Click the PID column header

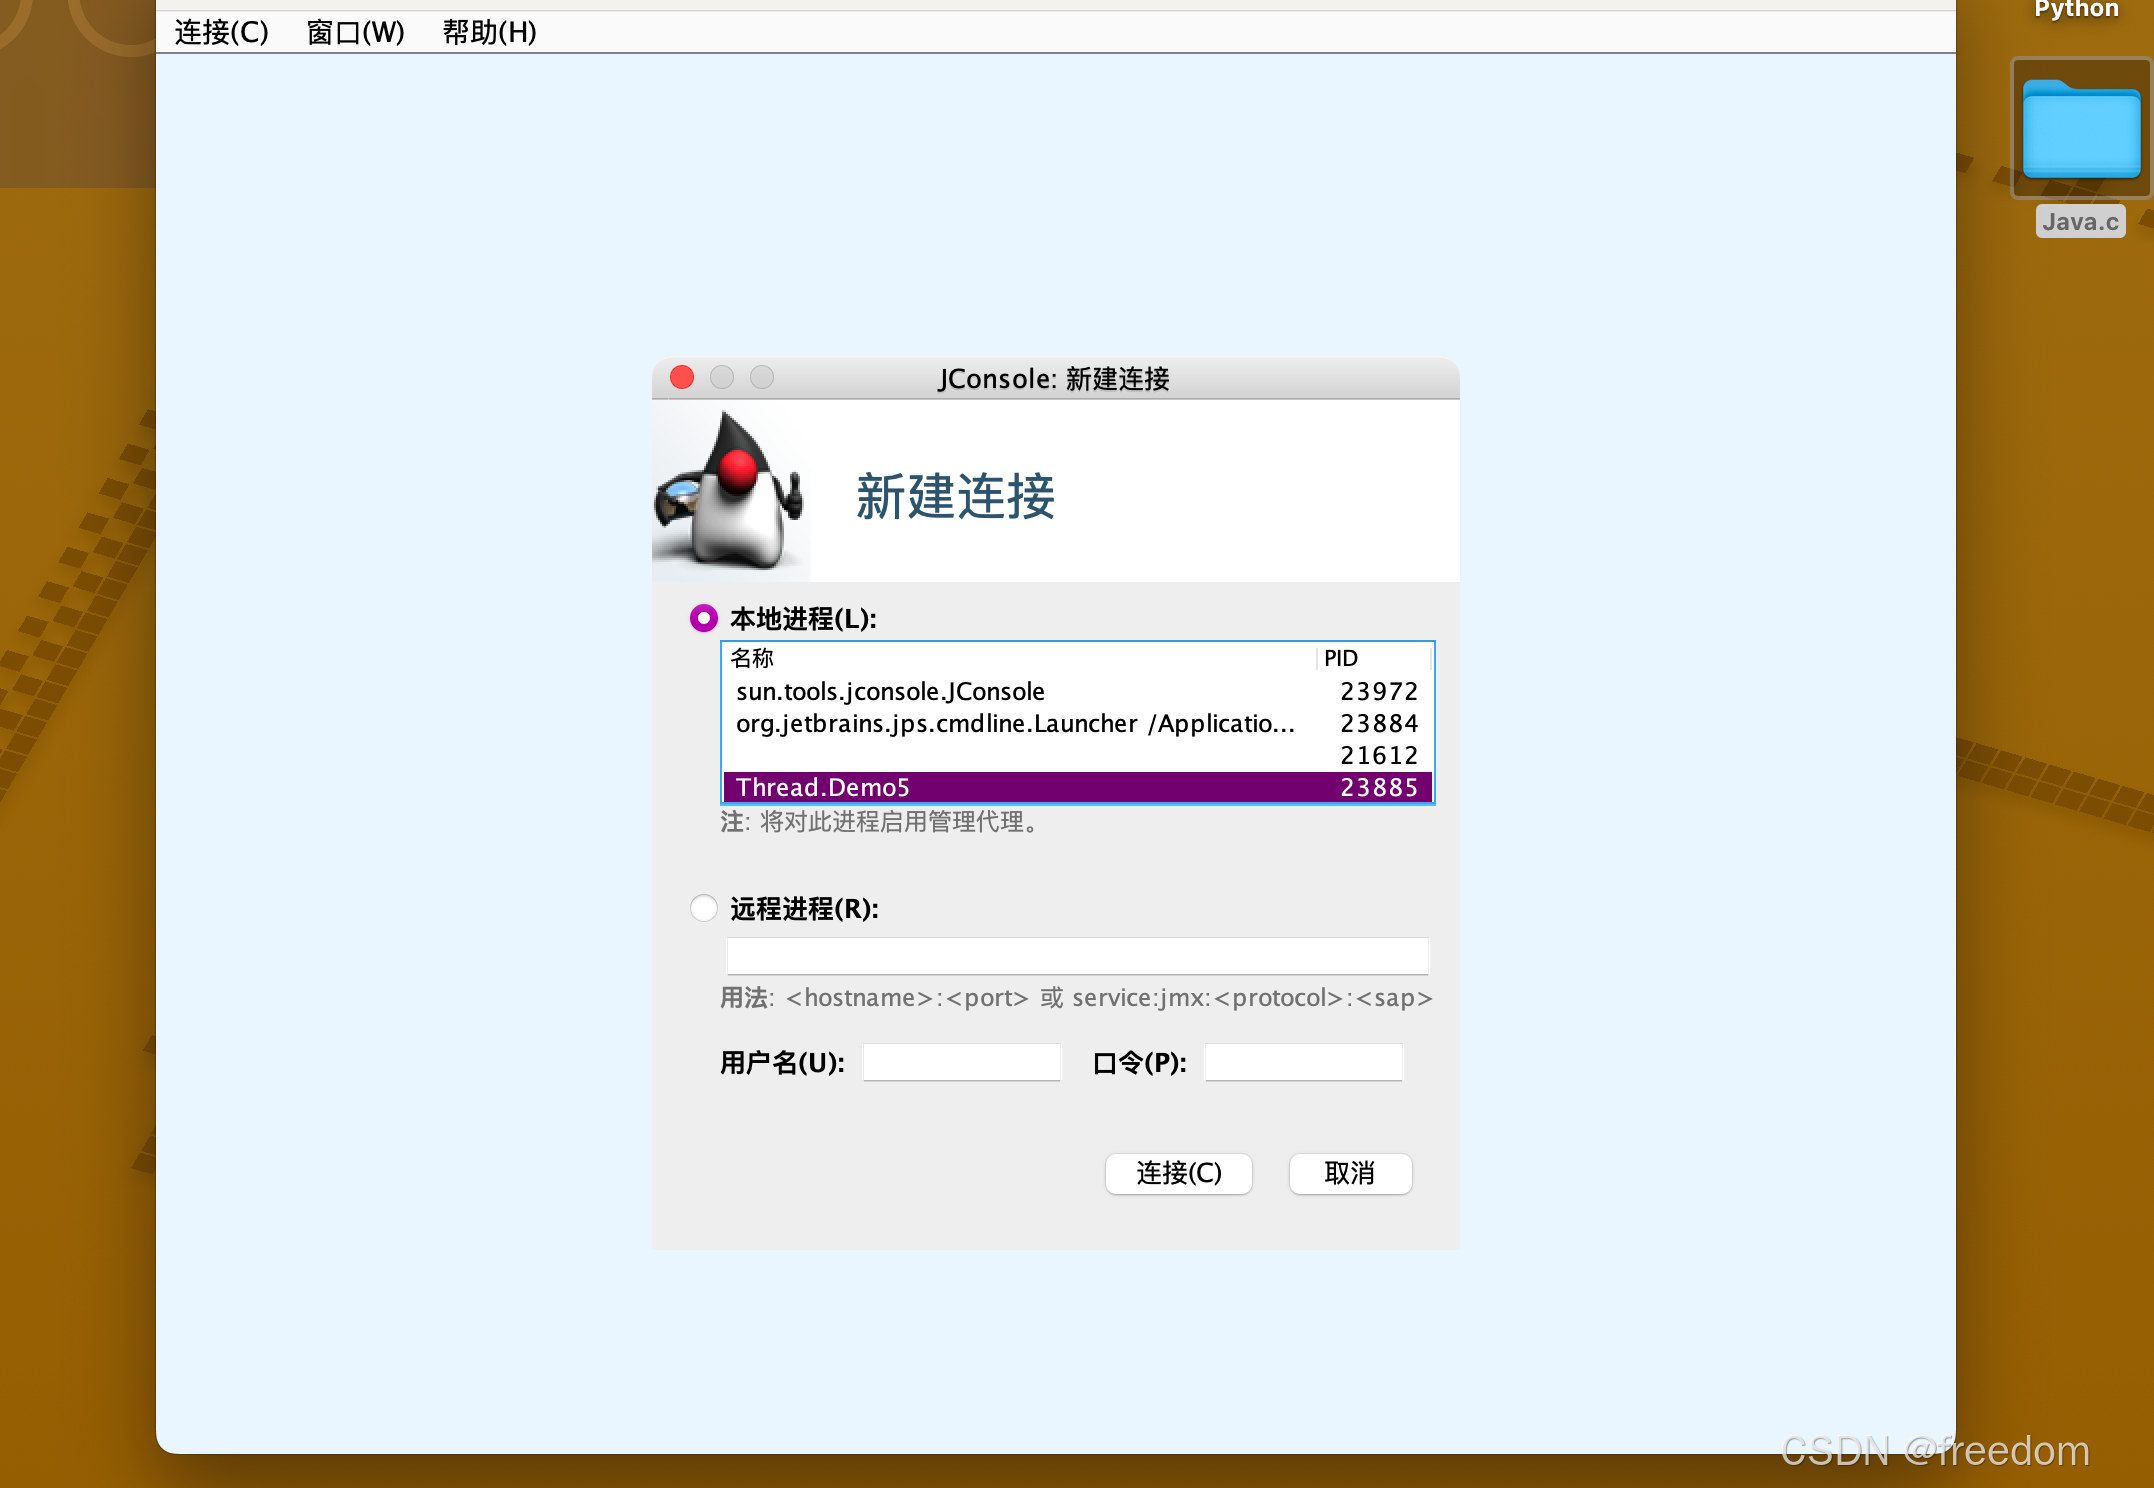tap(1374, 658)
